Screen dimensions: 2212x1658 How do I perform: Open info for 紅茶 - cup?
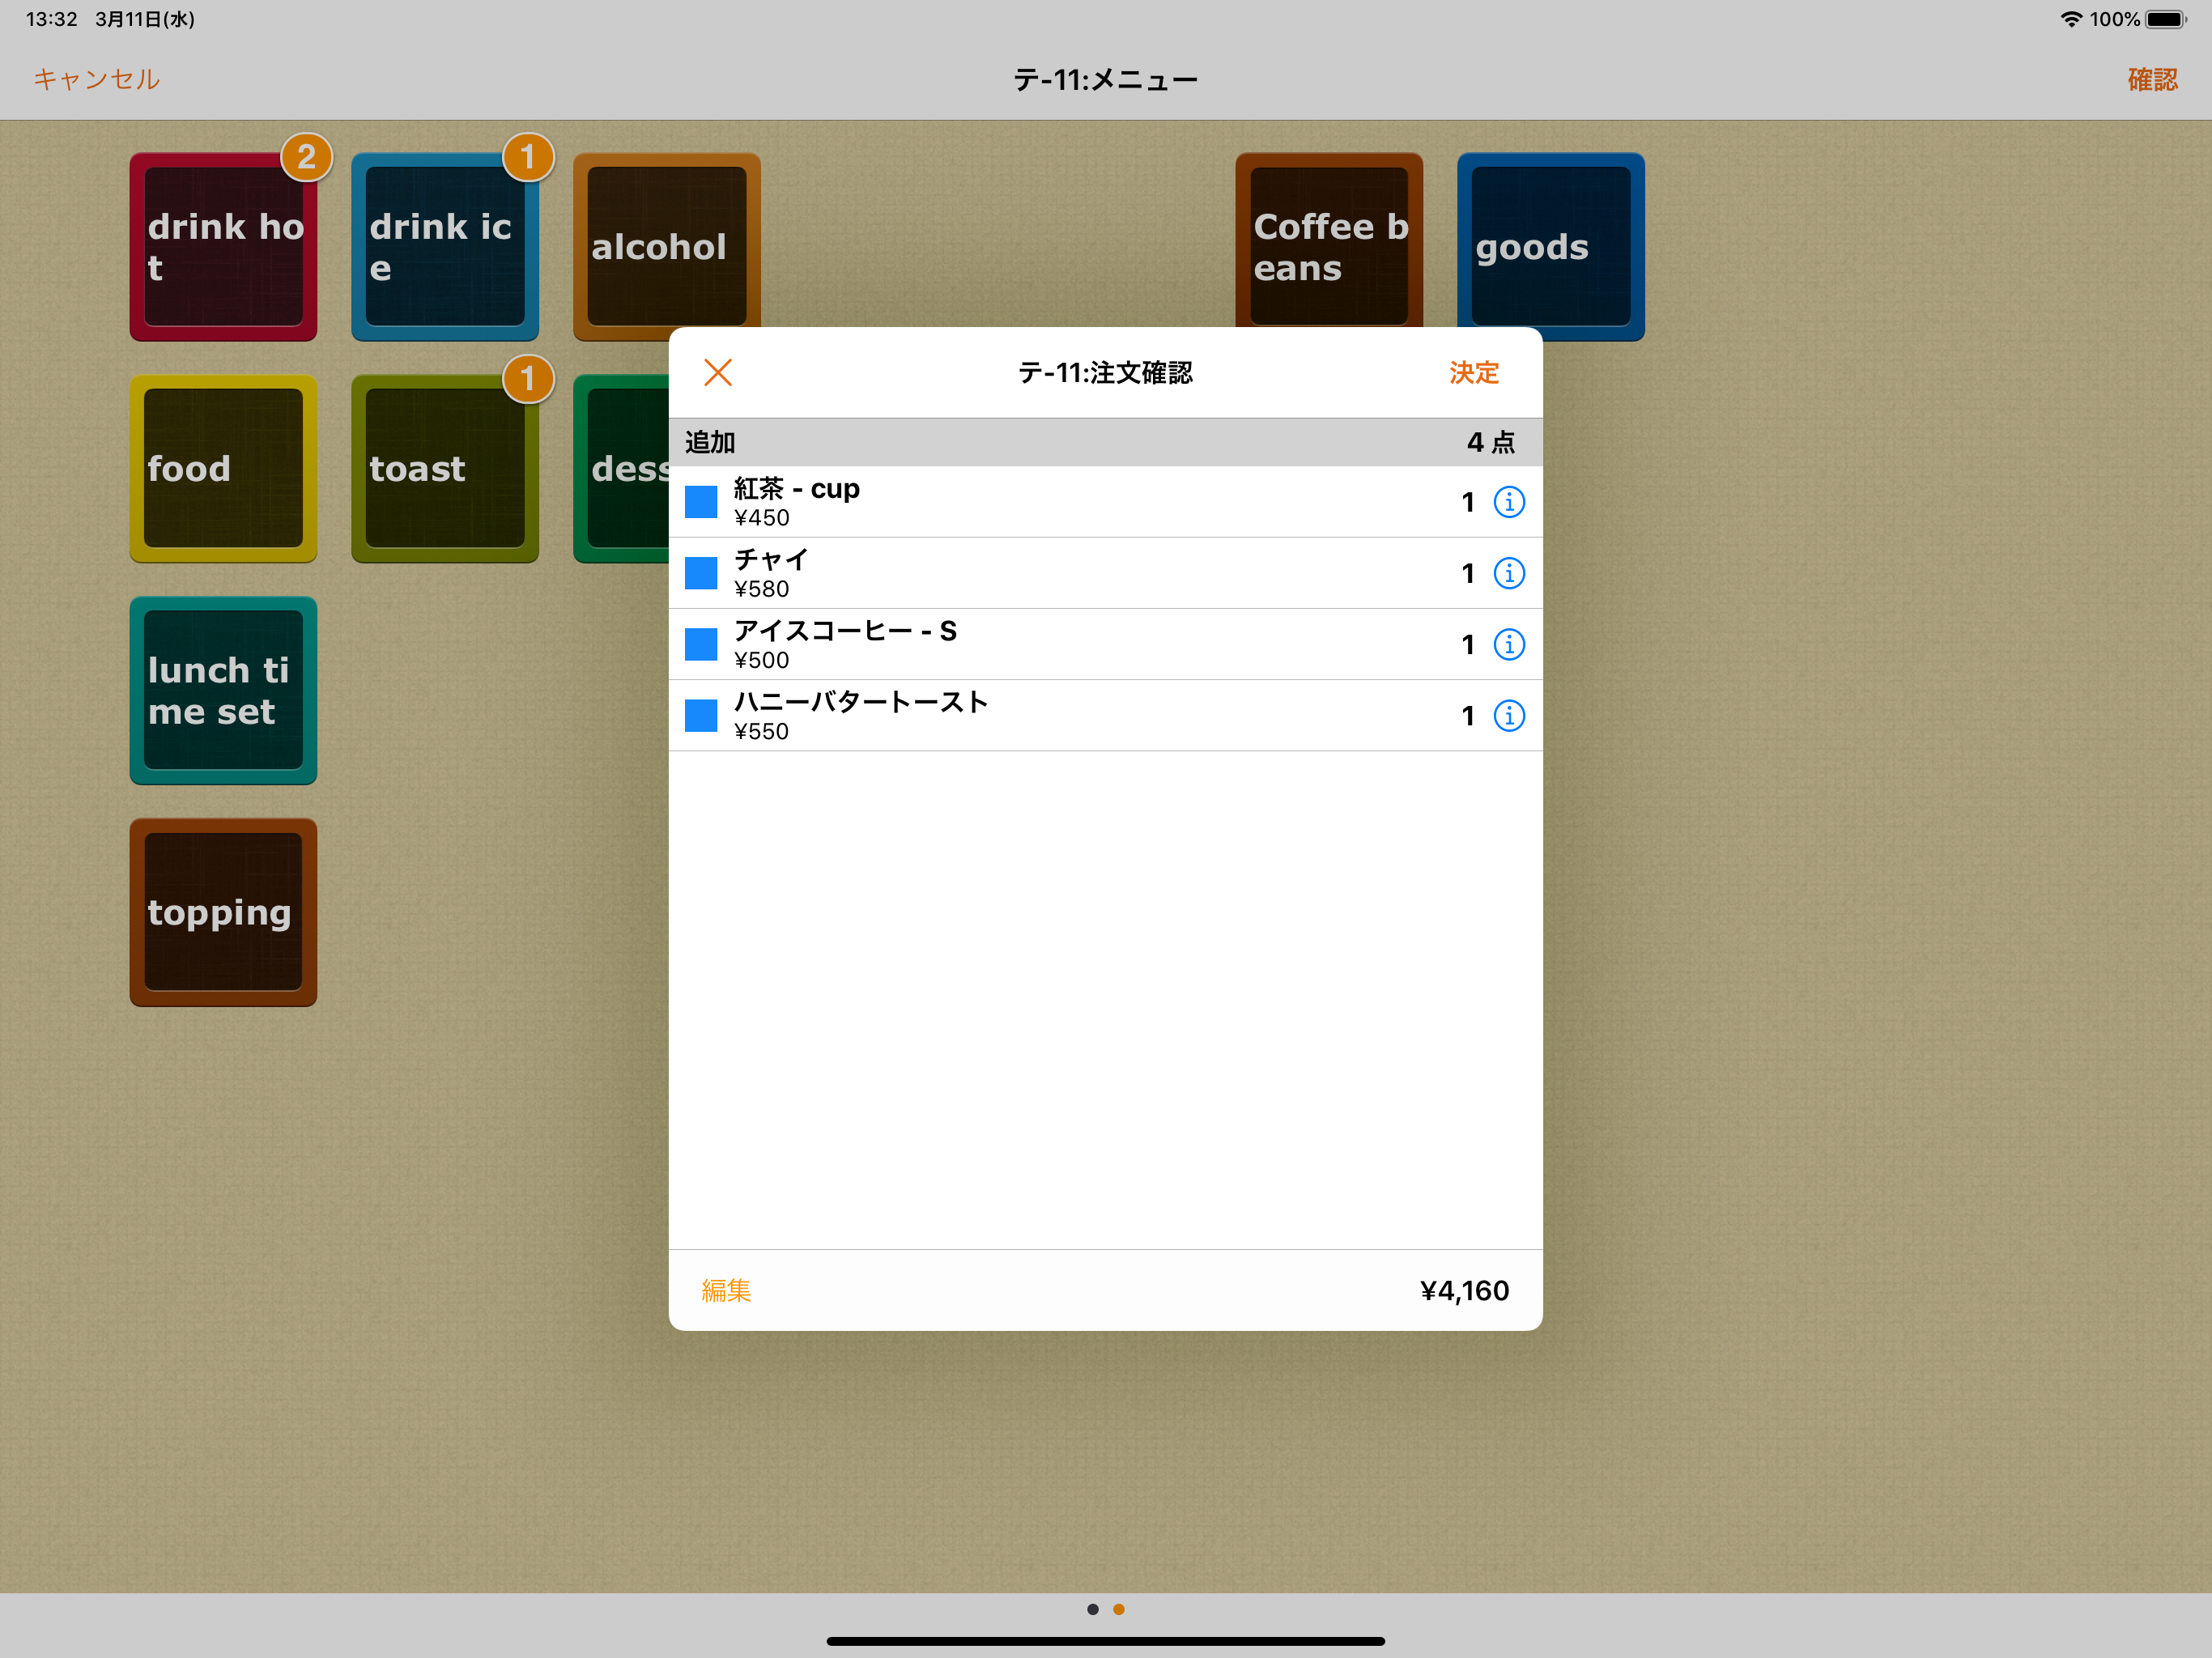[1509, 502]
